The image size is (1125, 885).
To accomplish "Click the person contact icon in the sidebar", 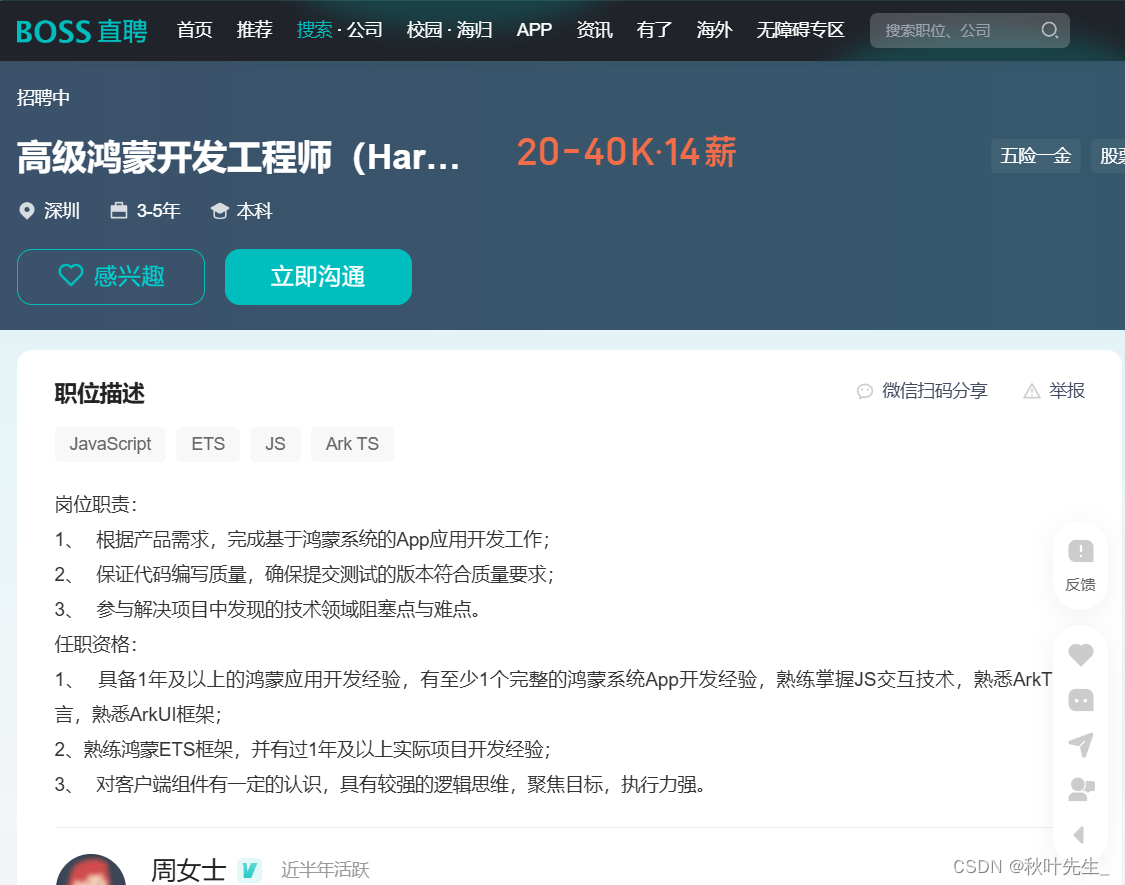I will coord(1081,790).
